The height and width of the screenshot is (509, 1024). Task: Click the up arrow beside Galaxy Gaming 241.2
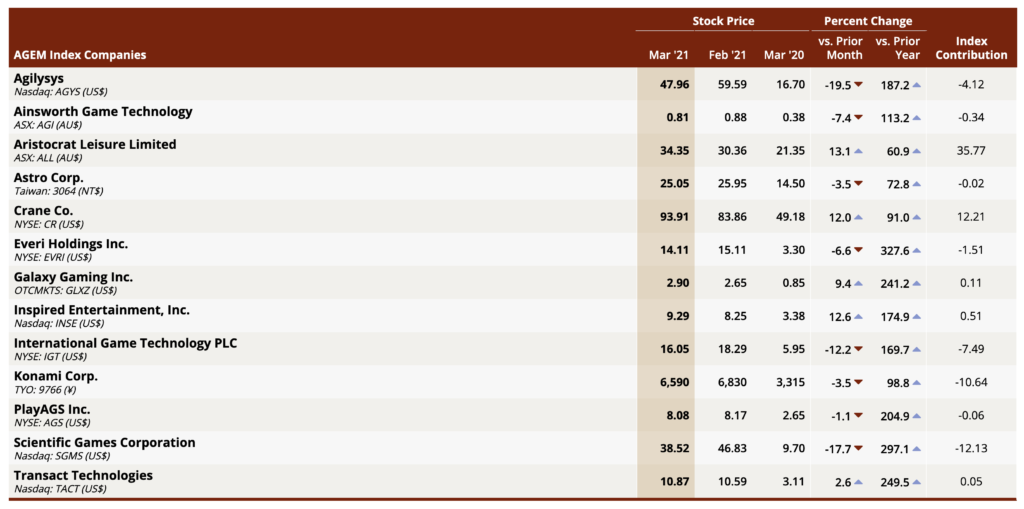[x=917, y=284]
